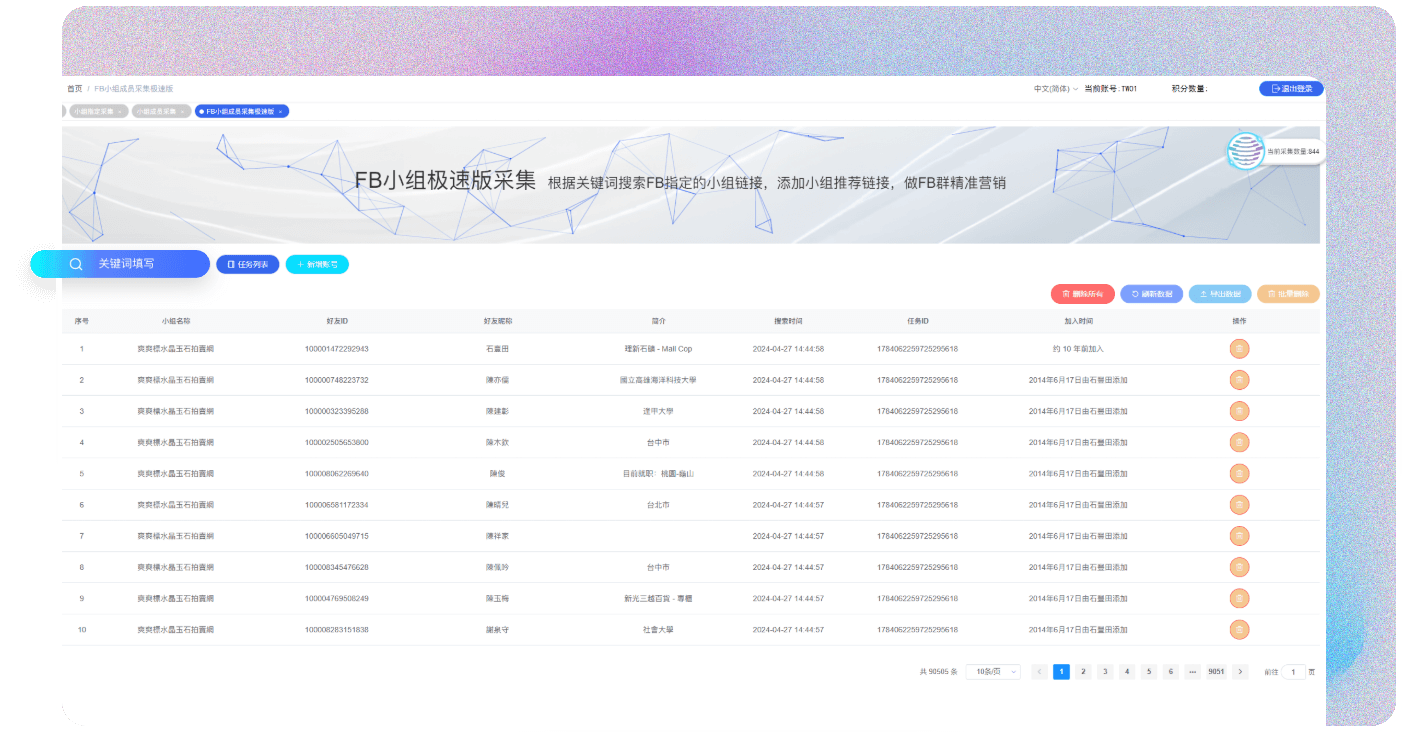
Task: Click the 退出登录 logout button
Action: tap(1291, 89)
